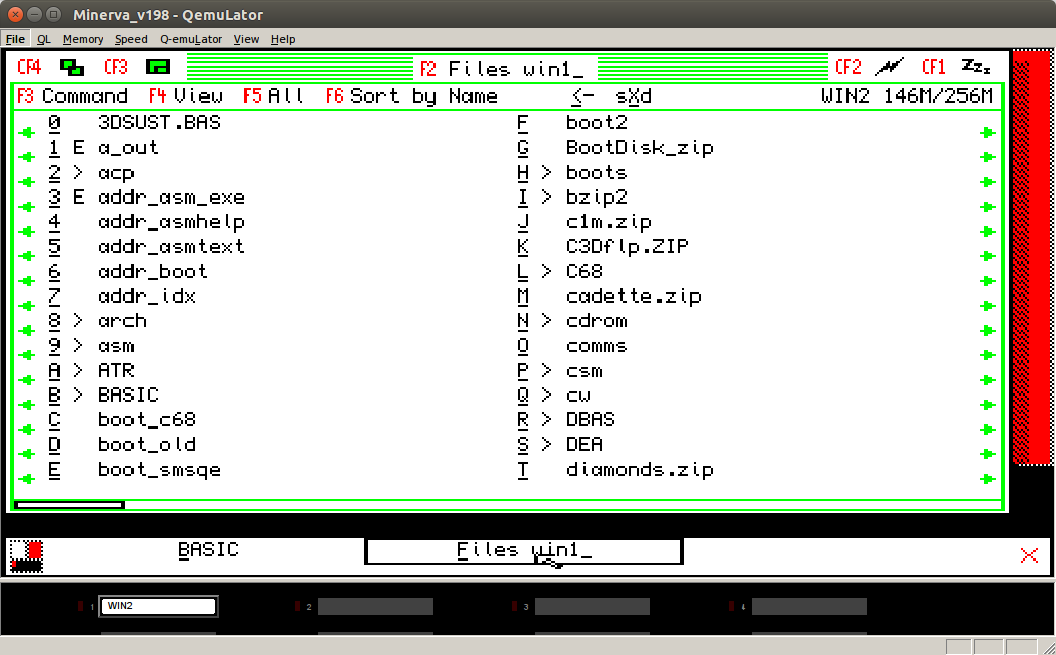
Task: Expand the asm directory
Action: click(78, 345)
